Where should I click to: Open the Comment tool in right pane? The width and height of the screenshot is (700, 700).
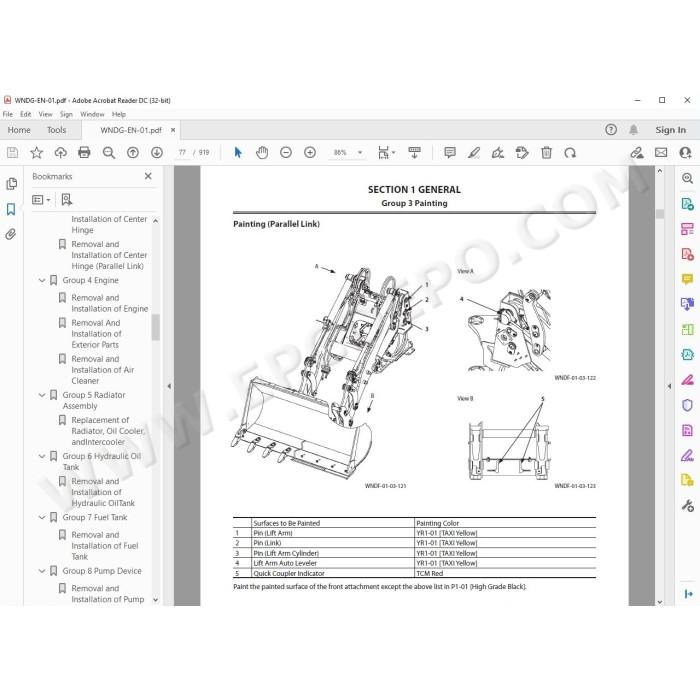pos(688,279)
